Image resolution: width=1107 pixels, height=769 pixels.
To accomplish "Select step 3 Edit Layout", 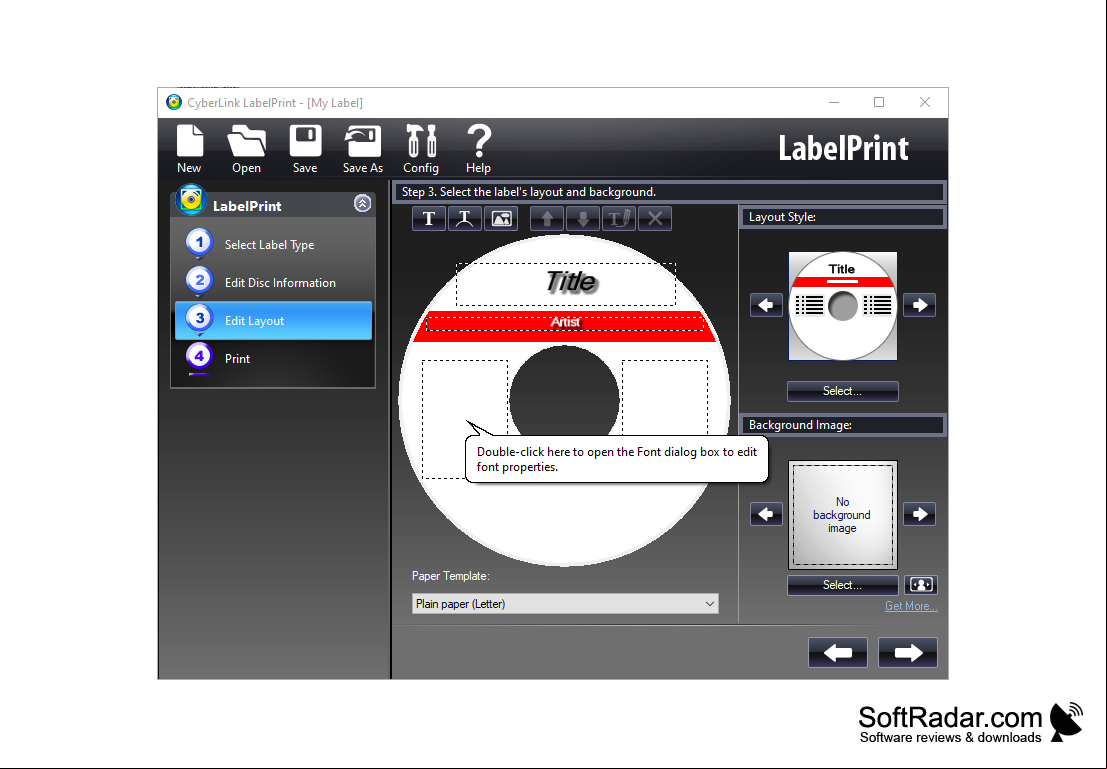I will coord(273,321).
